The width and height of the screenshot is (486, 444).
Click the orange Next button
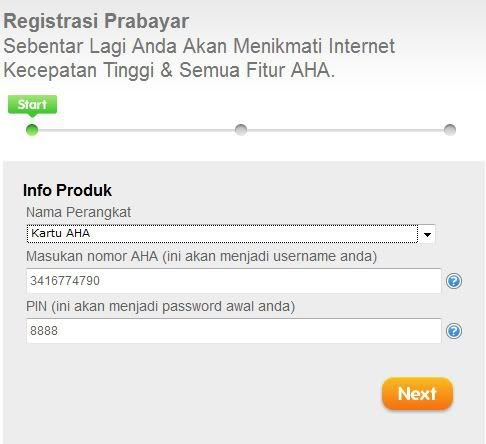coord(417,394)
